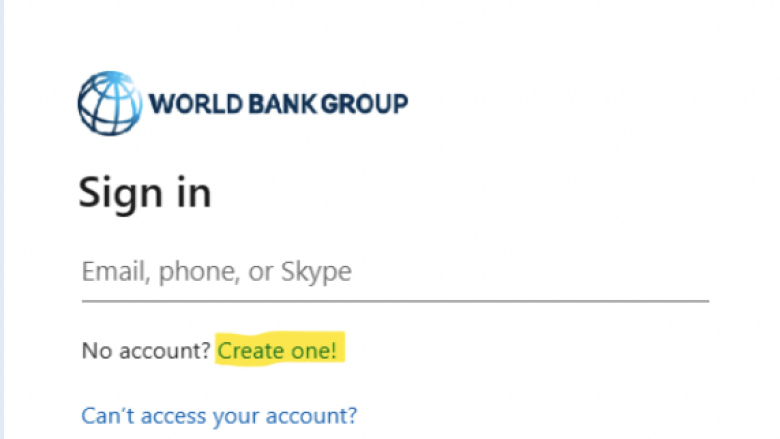Select the word BANK in the logo
Viewport: 780px width, 439px height.
(x=282, y=104)
